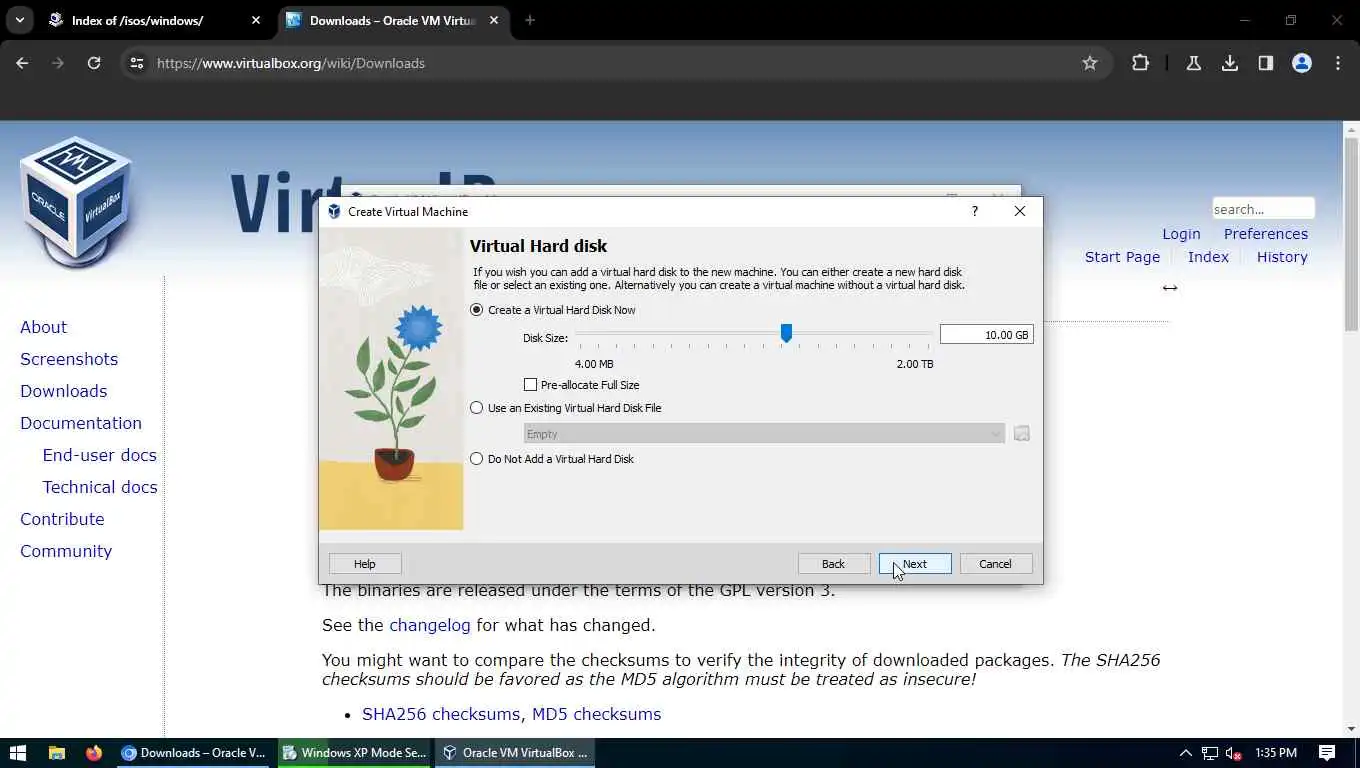Bookmark this page with the star icon
Screen dimensions: 1360x768
click(x=1090, y=63)
